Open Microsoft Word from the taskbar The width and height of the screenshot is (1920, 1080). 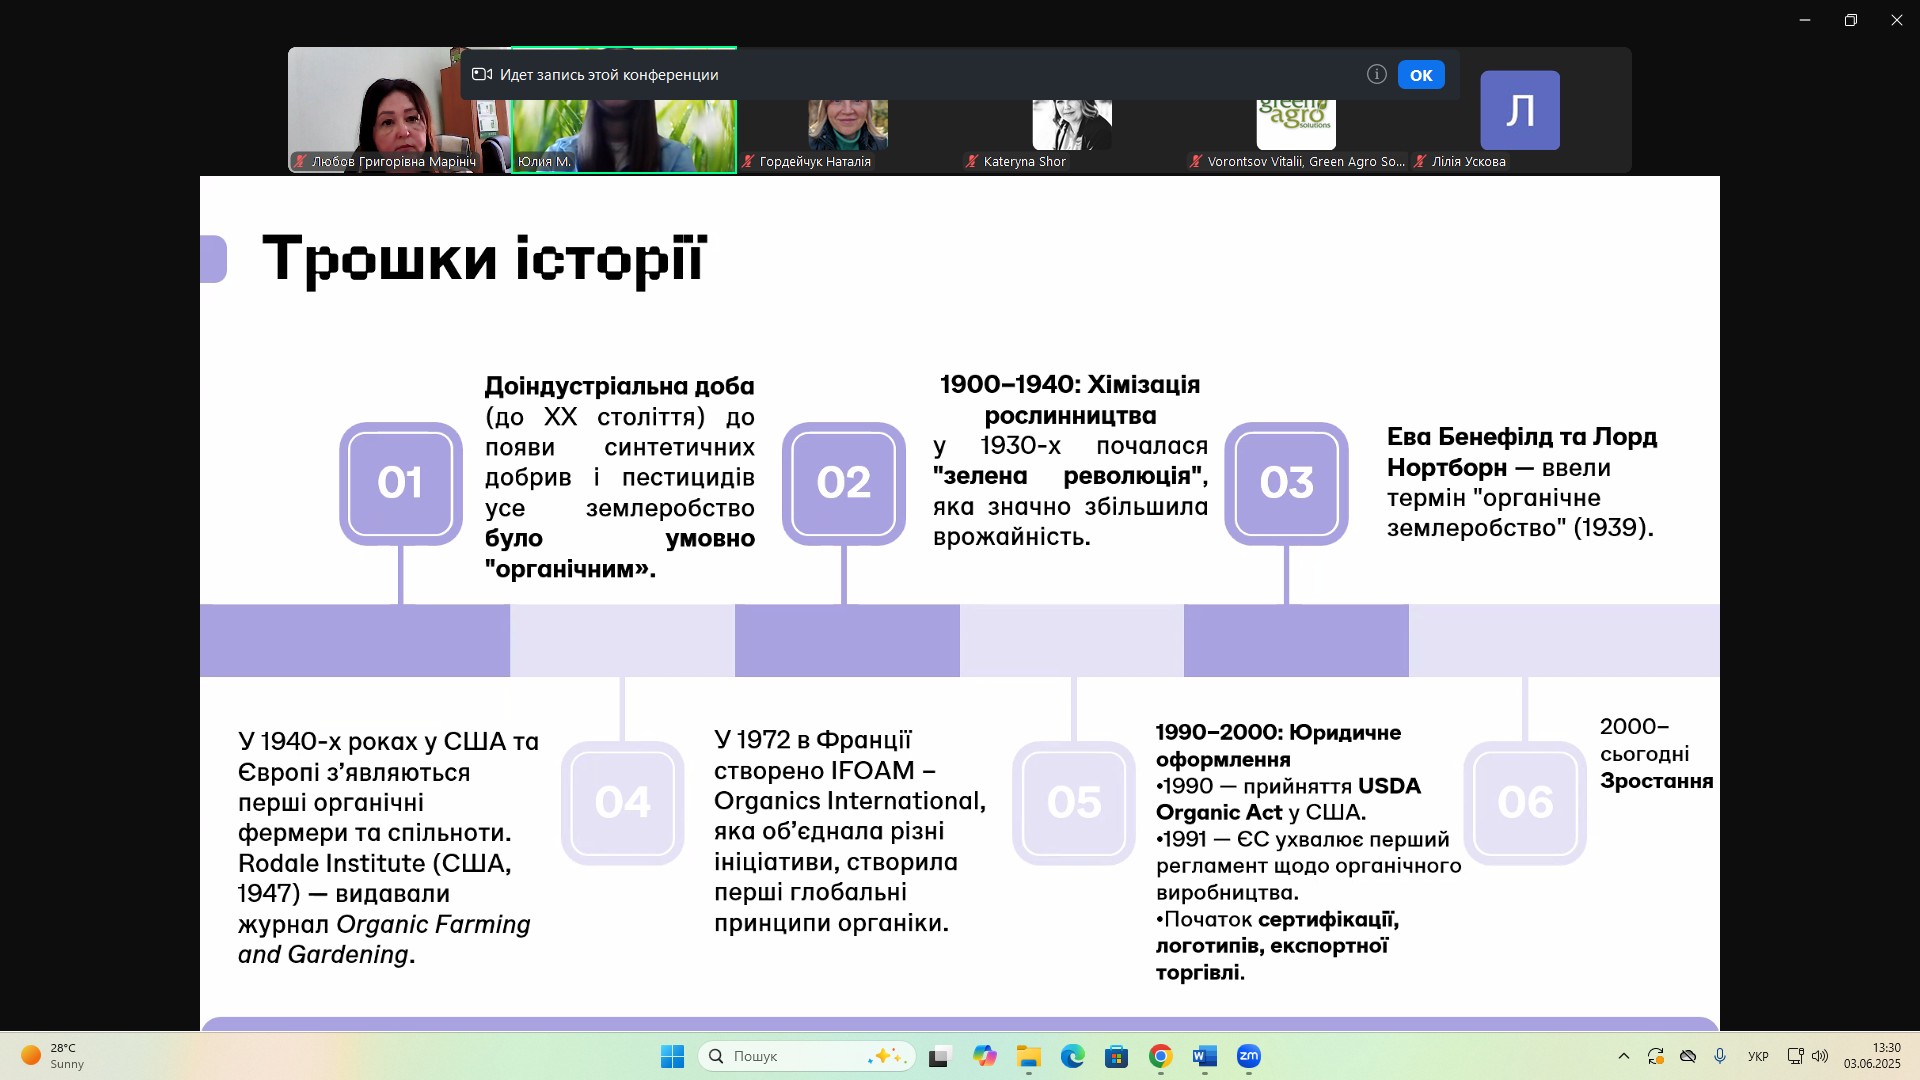point(1205,1056)
